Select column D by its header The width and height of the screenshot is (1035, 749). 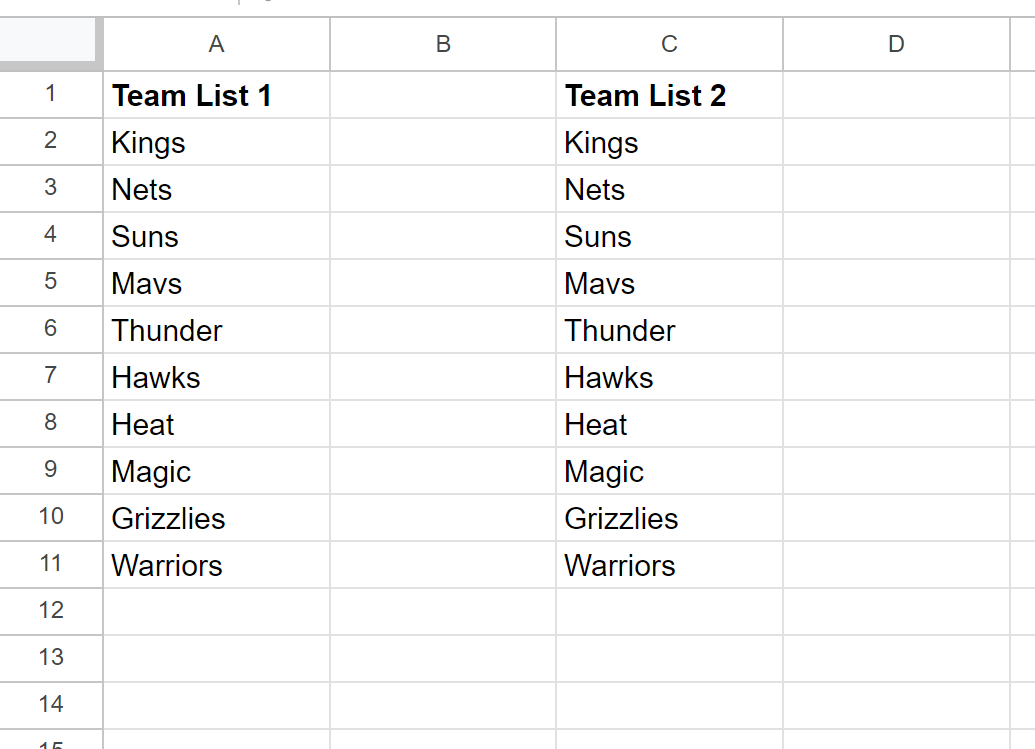click(896, 44)
